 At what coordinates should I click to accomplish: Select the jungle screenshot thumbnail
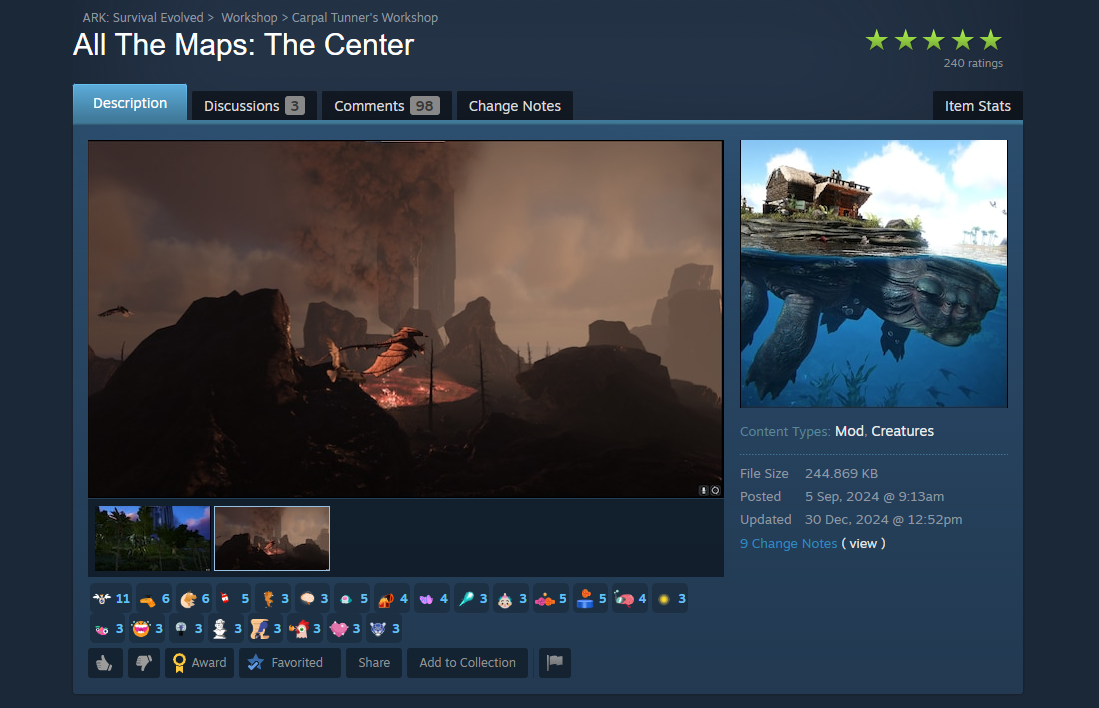(x=152, y=538)
